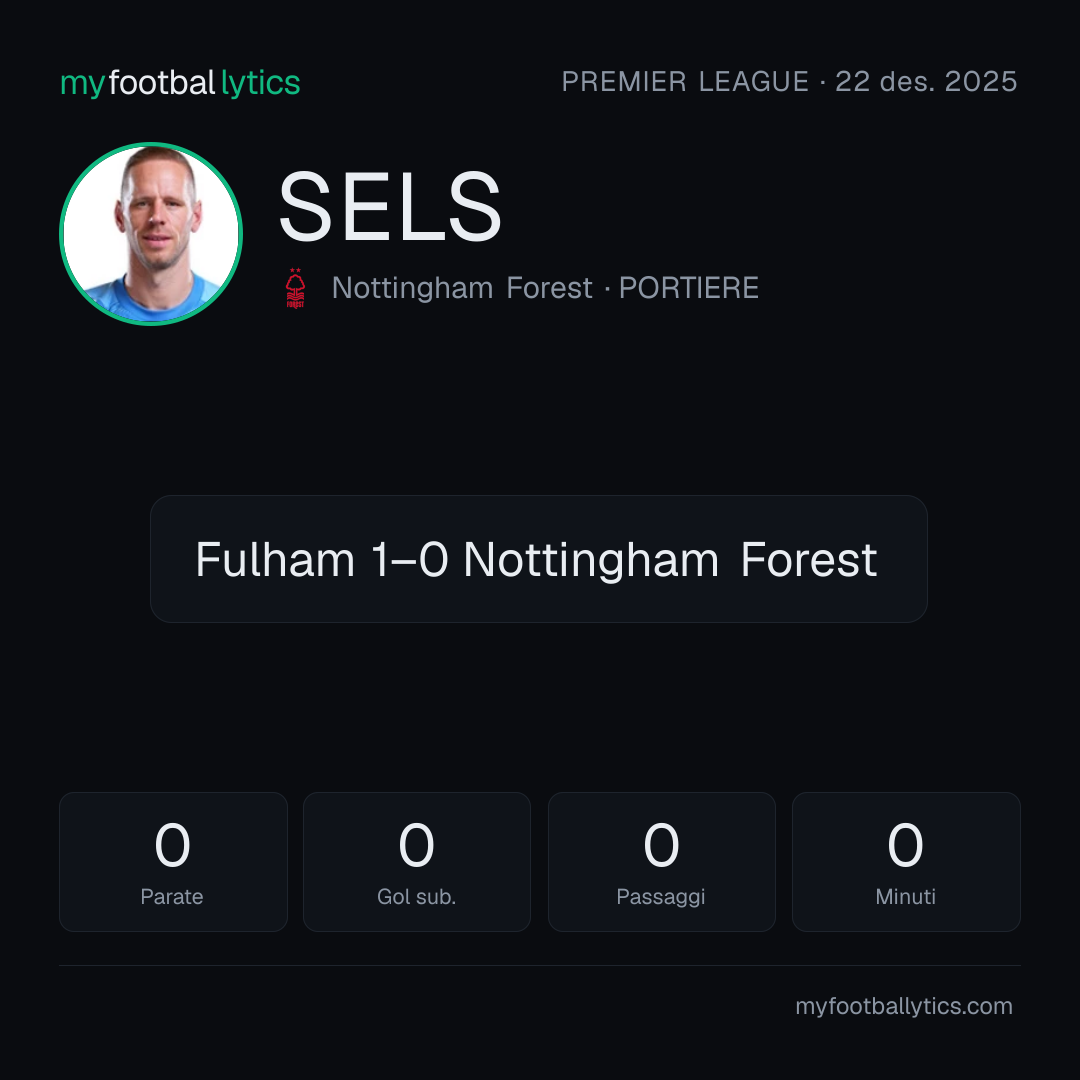The width and height of the screenshot is (1080, 1080).
Task: Click the Nottingham Forest club crest icon
Action: point(295,288)
